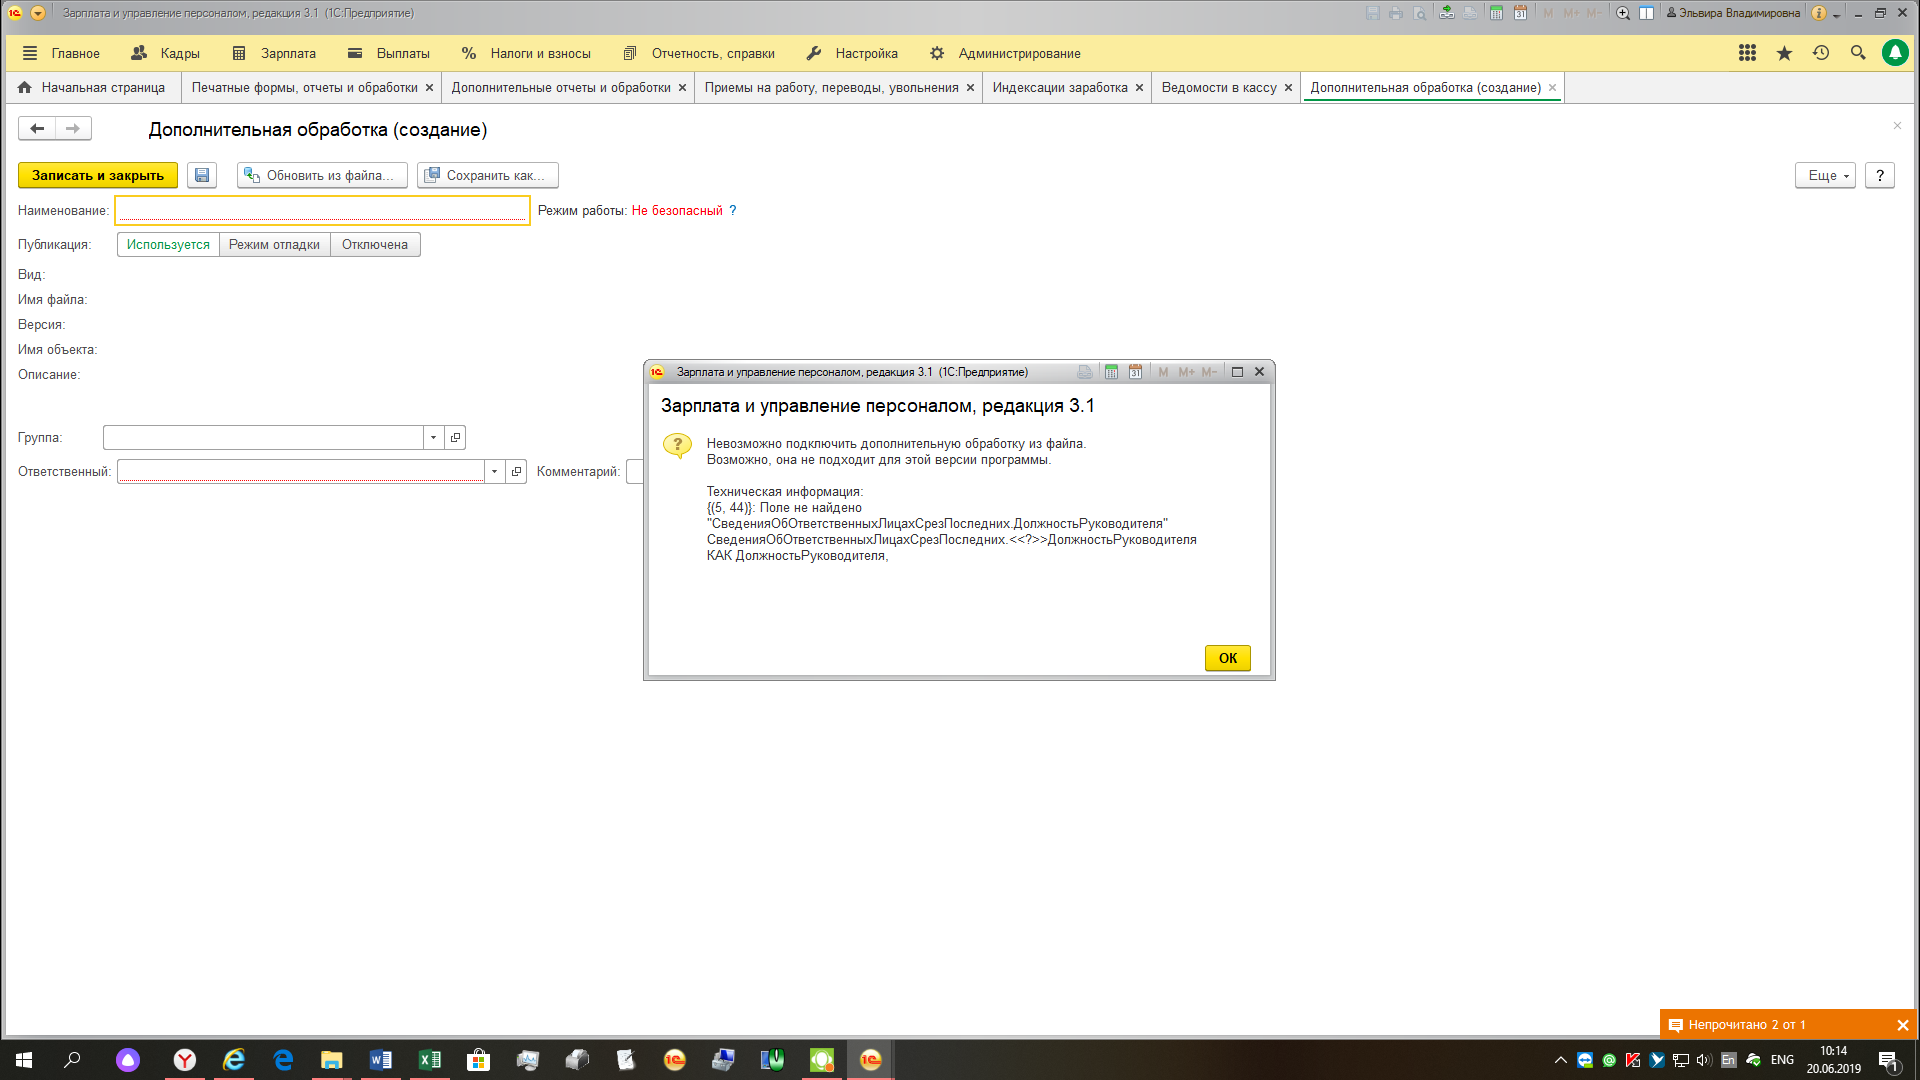Open the Ответственный field open-form icon
The image size is (1920, 1080).
pyautogui.click(x=516, y=471)
